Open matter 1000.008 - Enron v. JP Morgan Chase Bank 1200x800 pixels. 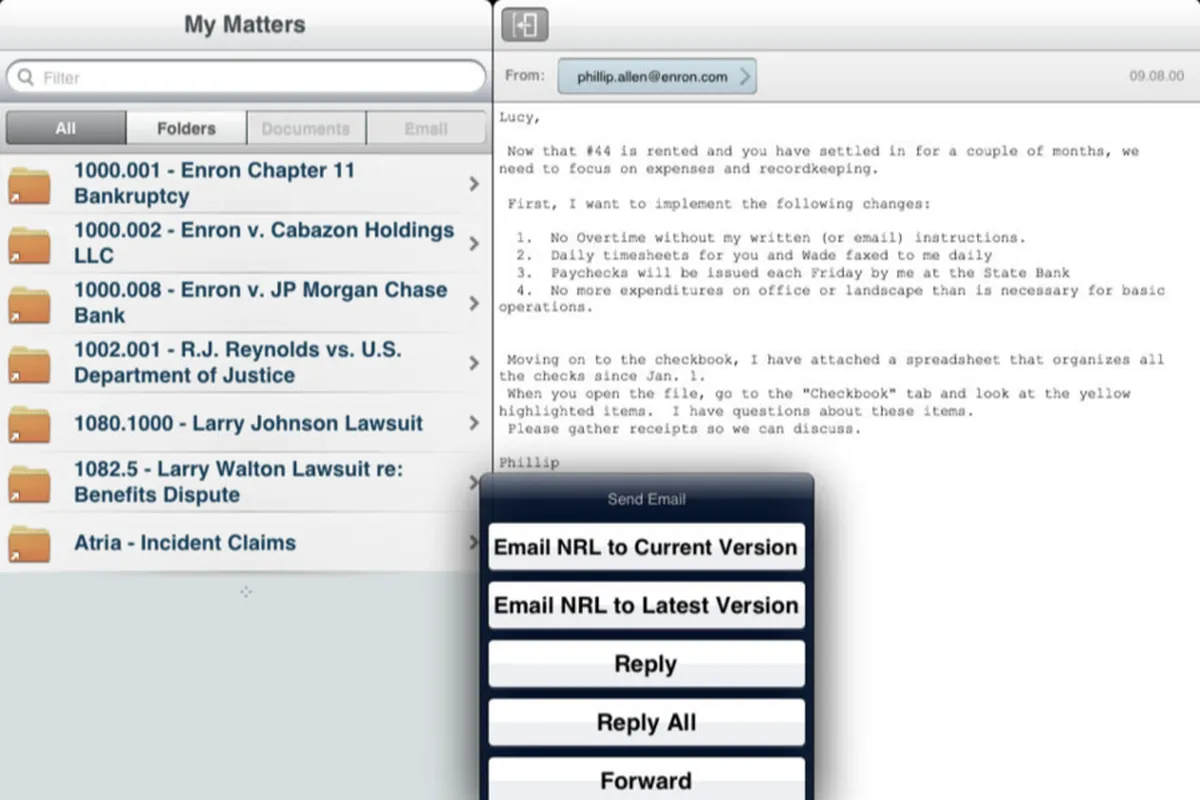tap(245, 303)
